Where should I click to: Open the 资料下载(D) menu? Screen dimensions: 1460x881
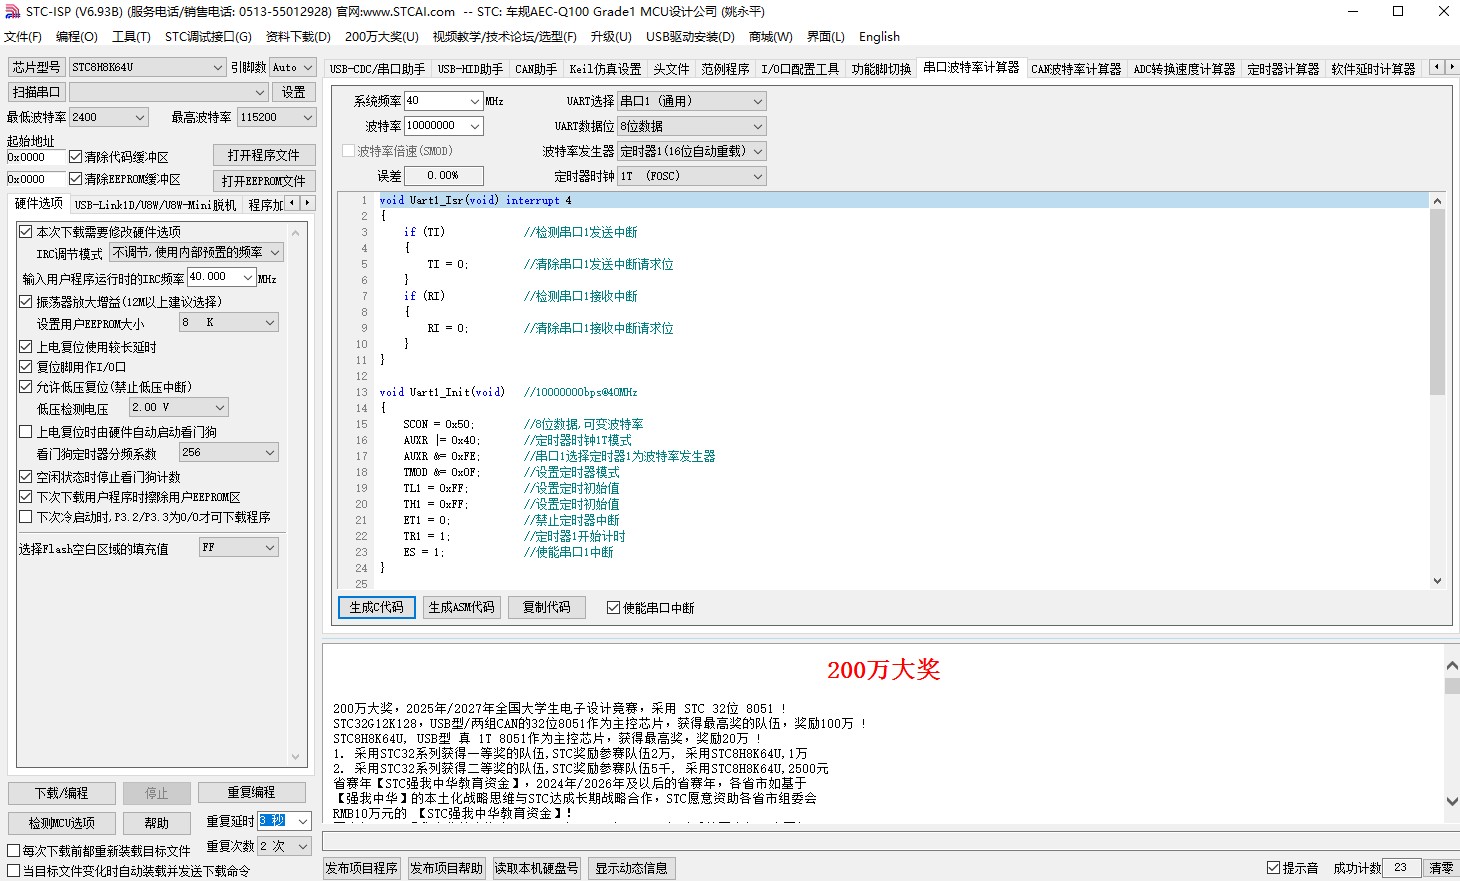pos(298,37)
